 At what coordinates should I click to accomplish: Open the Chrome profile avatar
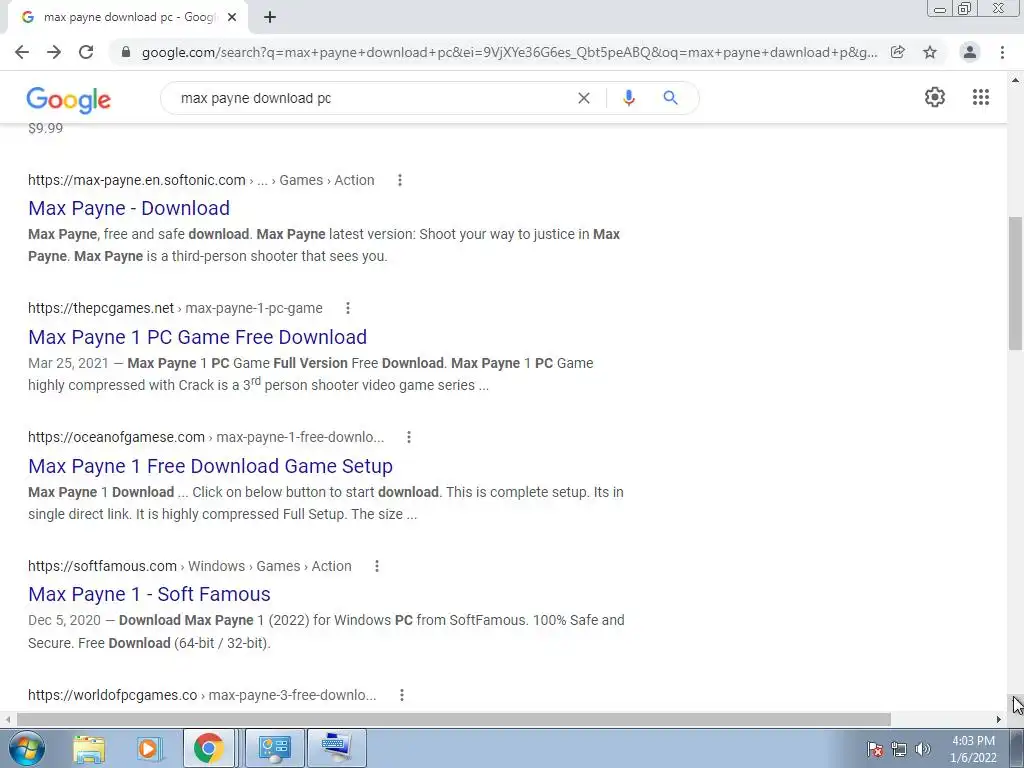point(970,52)
